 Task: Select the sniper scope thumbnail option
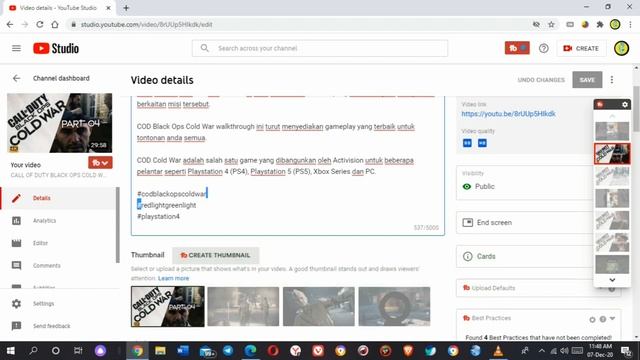coord(394,307)
